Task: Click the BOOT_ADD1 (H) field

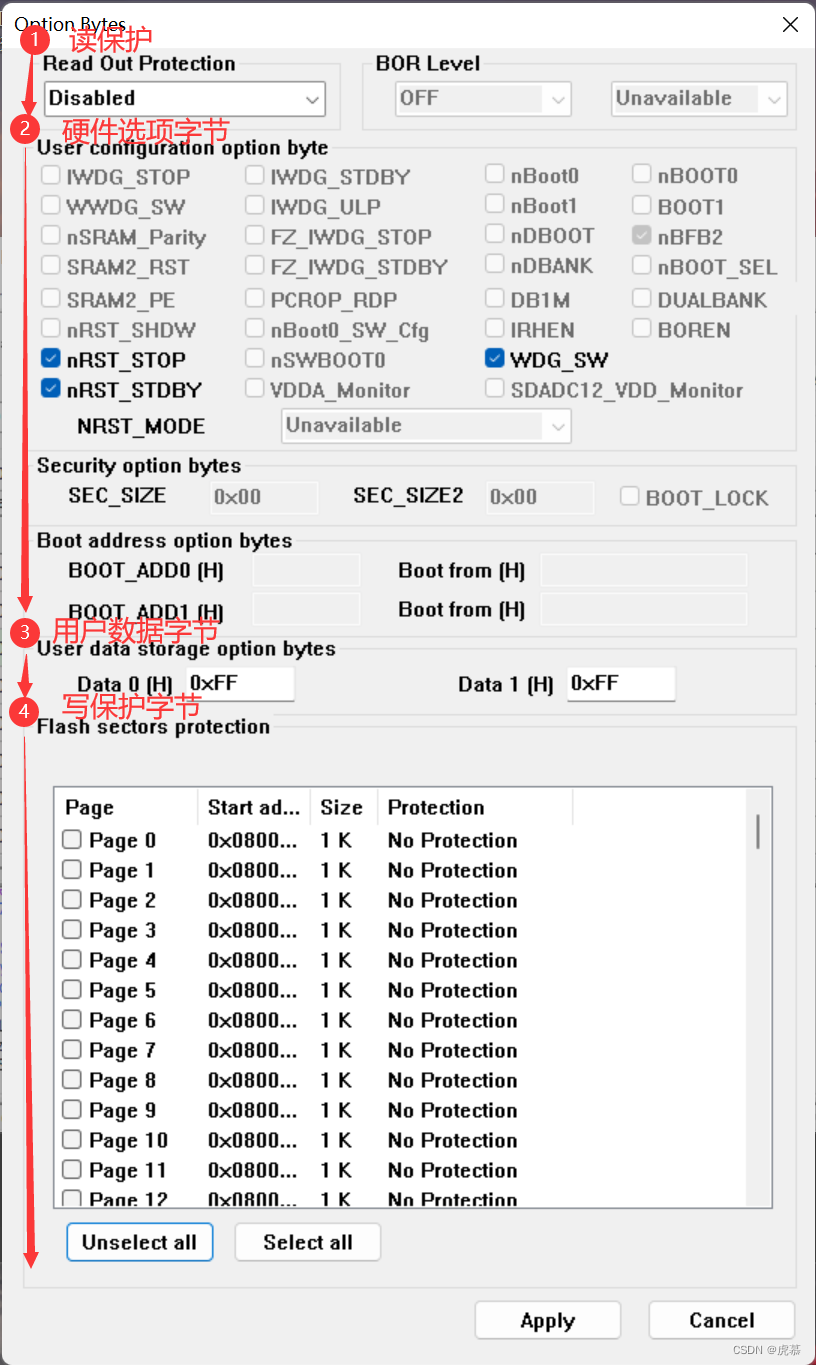Action: tap(306, 609)
